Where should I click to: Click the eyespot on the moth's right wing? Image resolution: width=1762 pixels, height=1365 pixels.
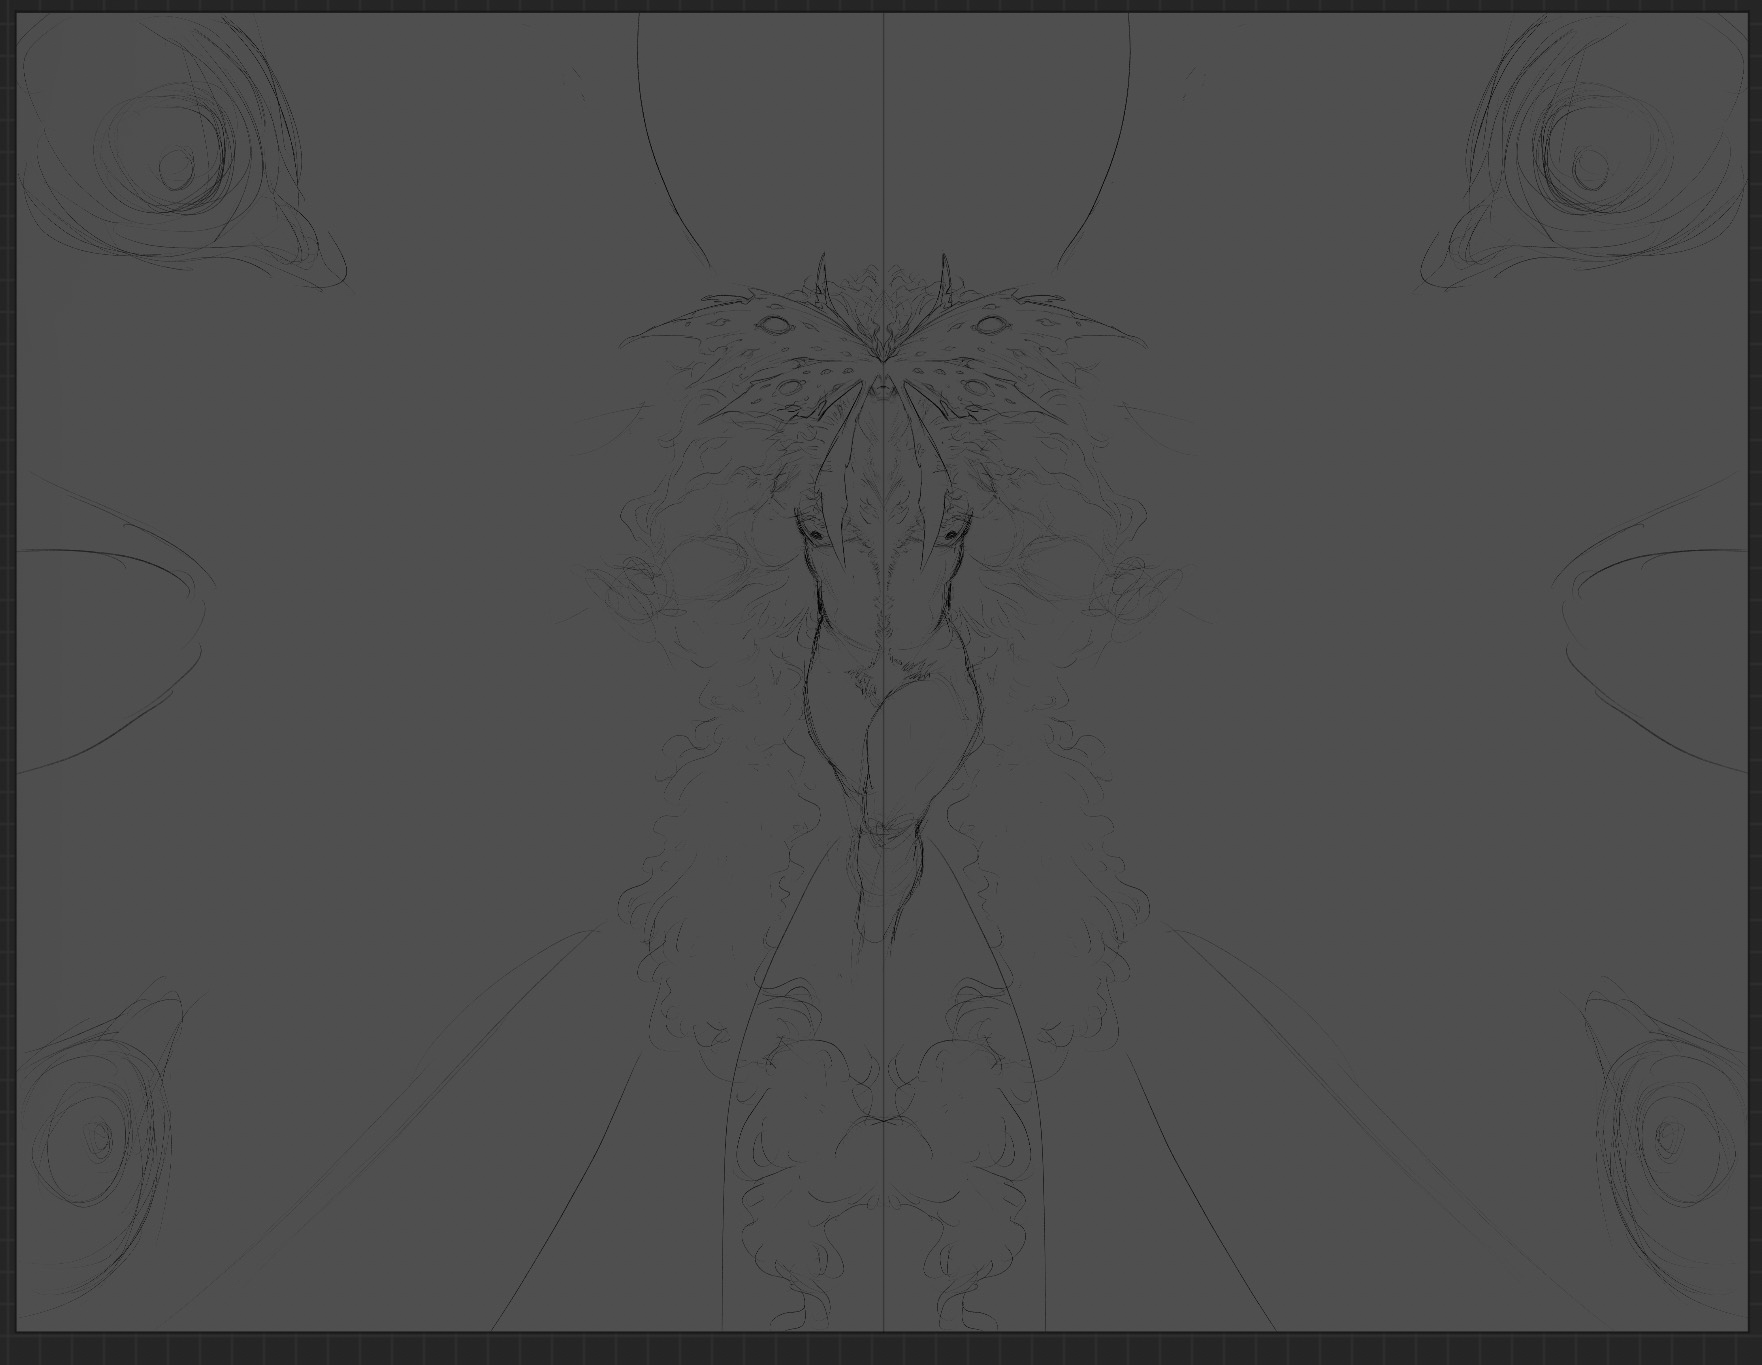(x=990, y=324)
